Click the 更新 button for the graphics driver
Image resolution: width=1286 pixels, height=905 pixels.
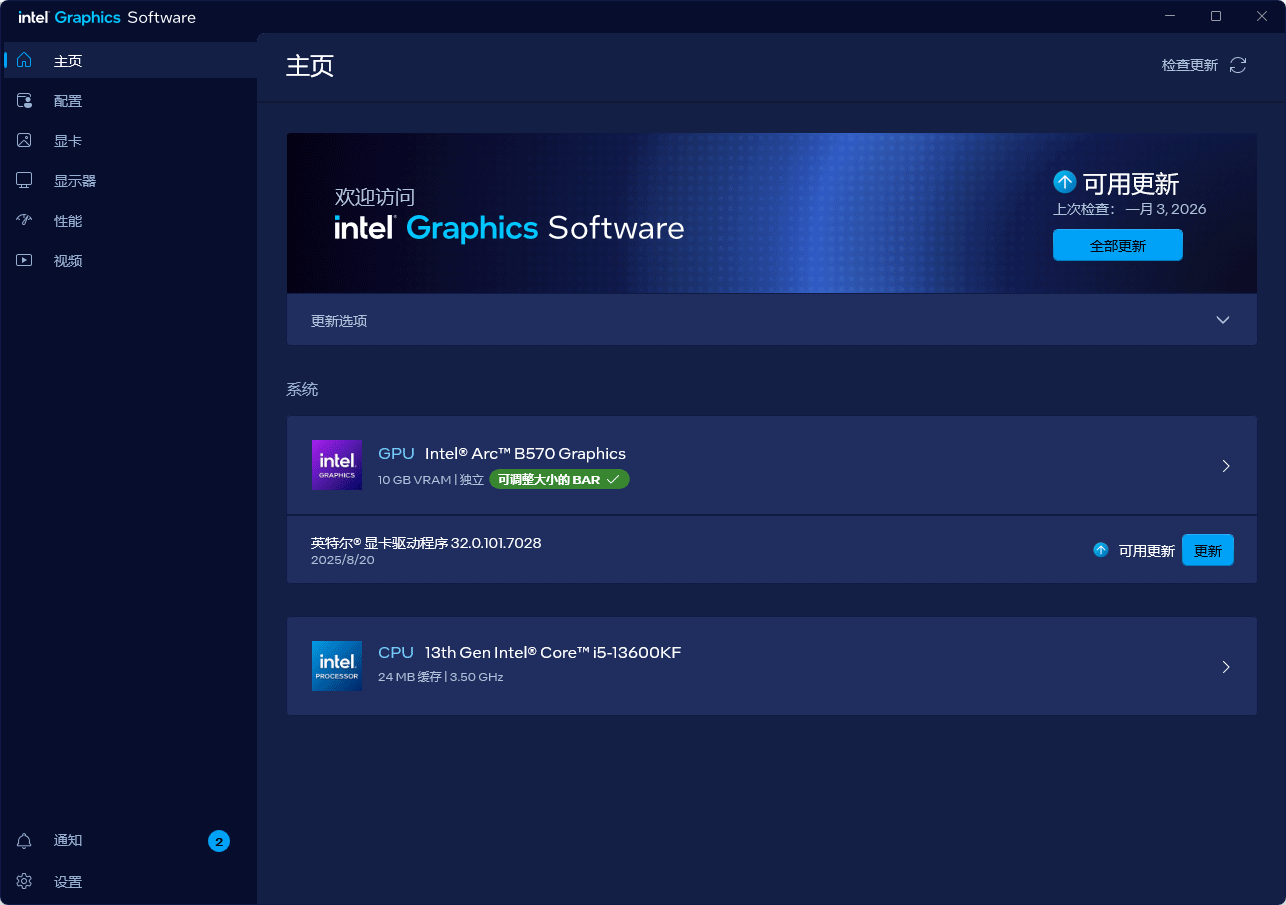tap(1208, 550)
